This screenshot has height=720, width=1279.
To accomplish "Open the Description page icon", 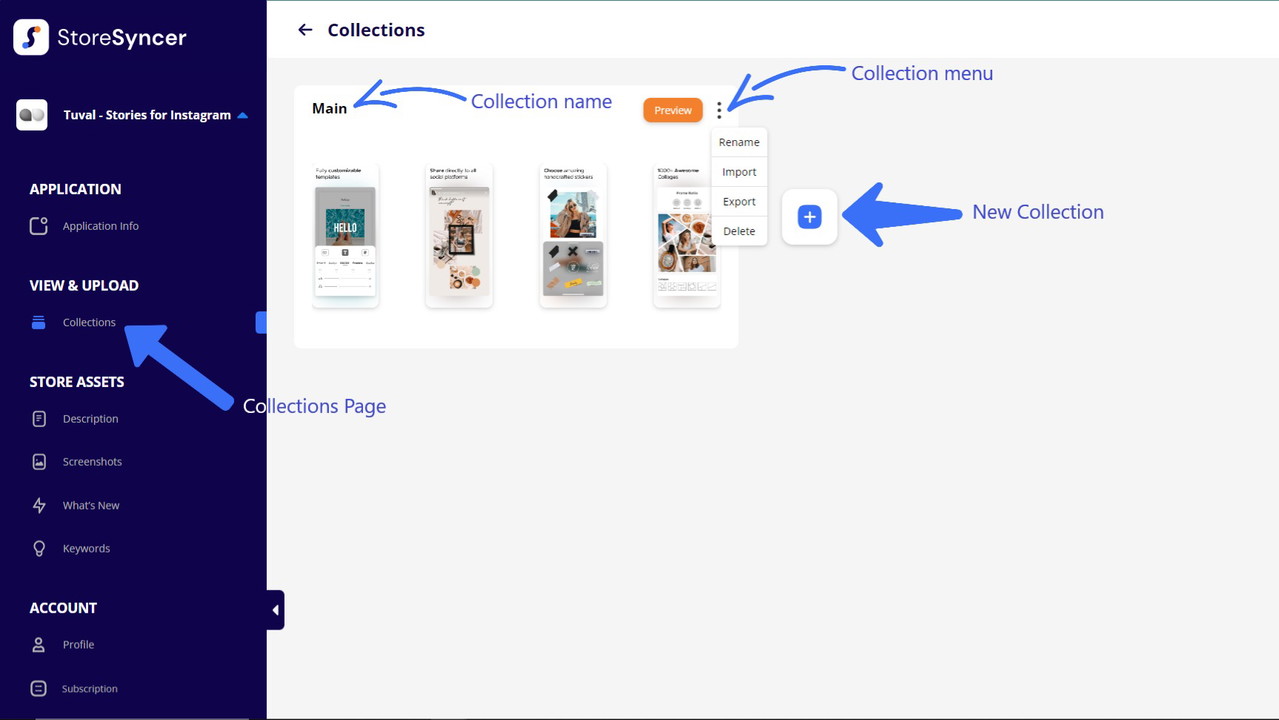I will pos(39,419).
